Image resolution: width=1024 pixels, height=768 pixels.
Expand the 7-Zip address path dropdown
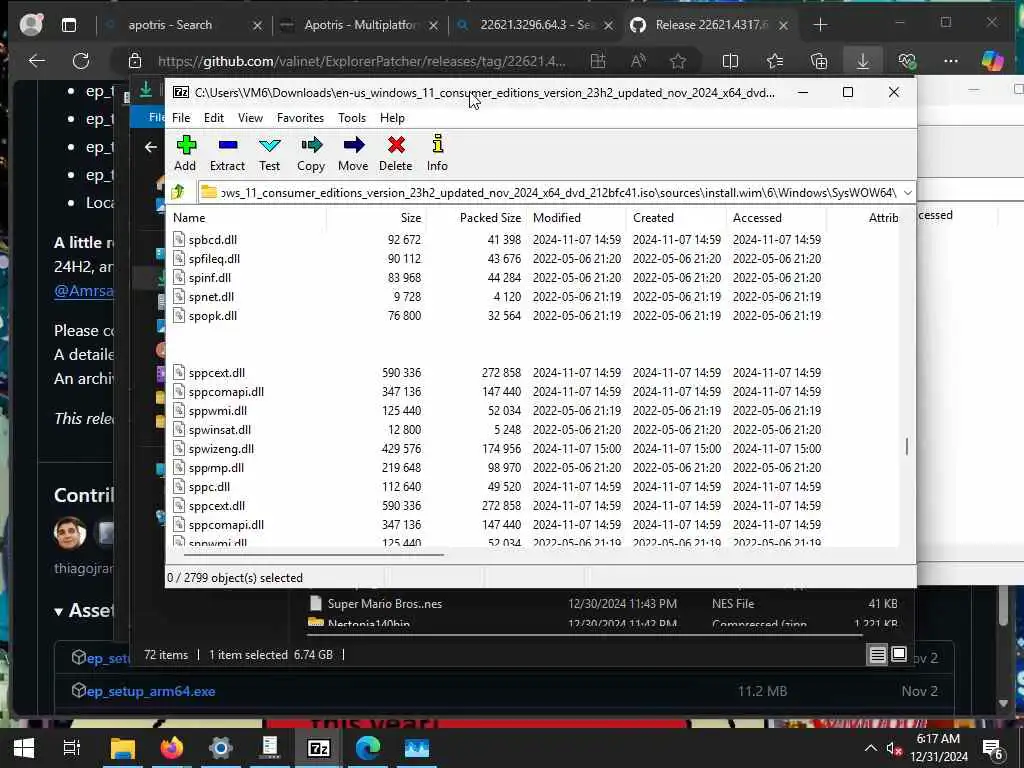click(907, 193)
